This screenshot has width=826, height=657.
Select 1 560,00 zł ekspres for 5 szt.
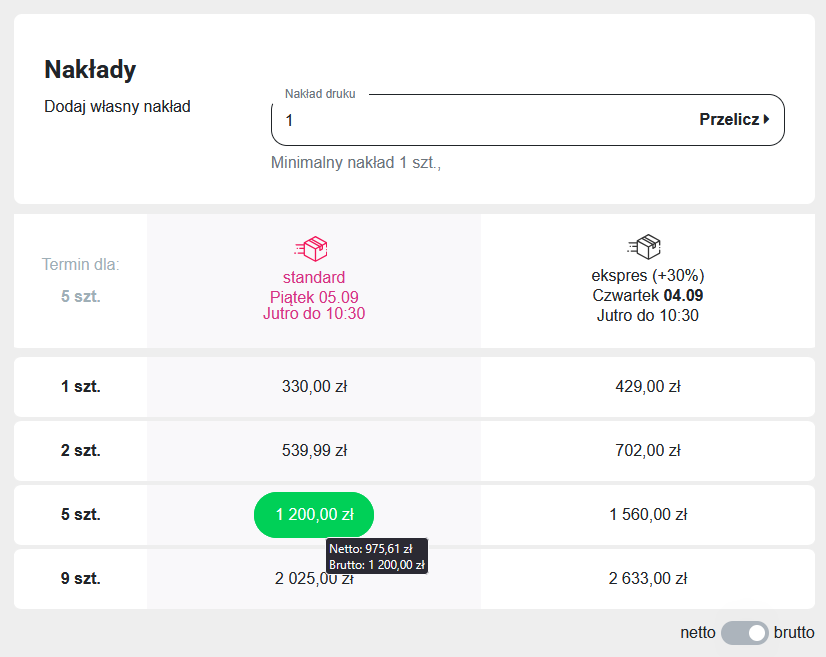[648, 515]
